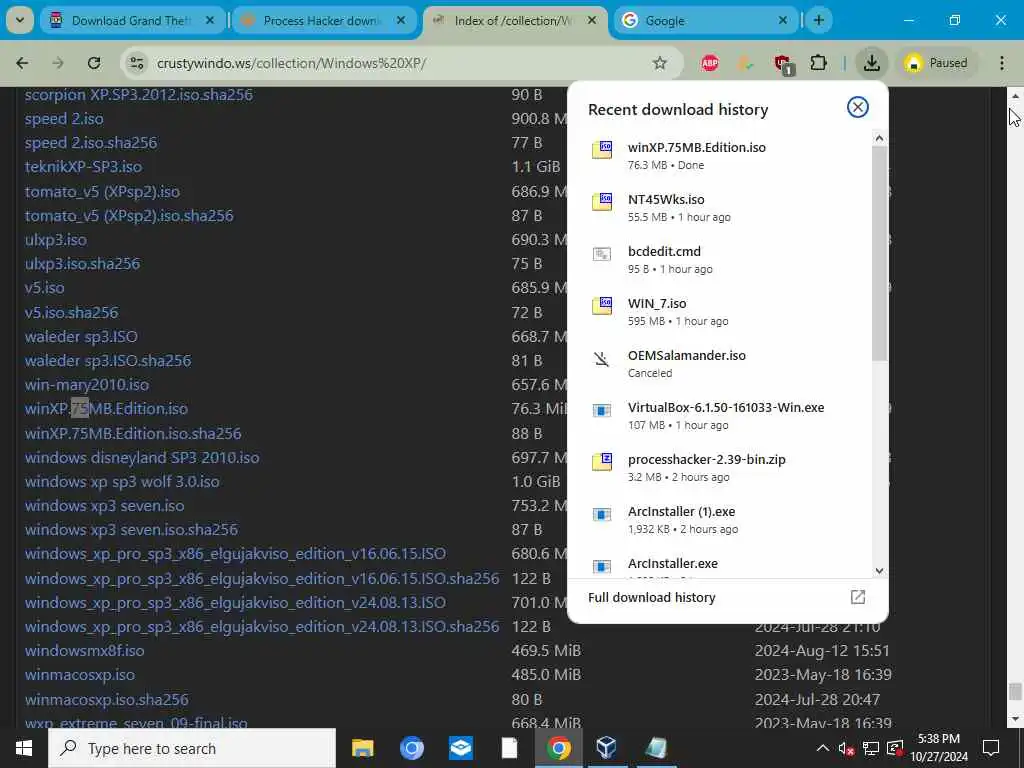Switch to the Google tab

tap(705, 21)
